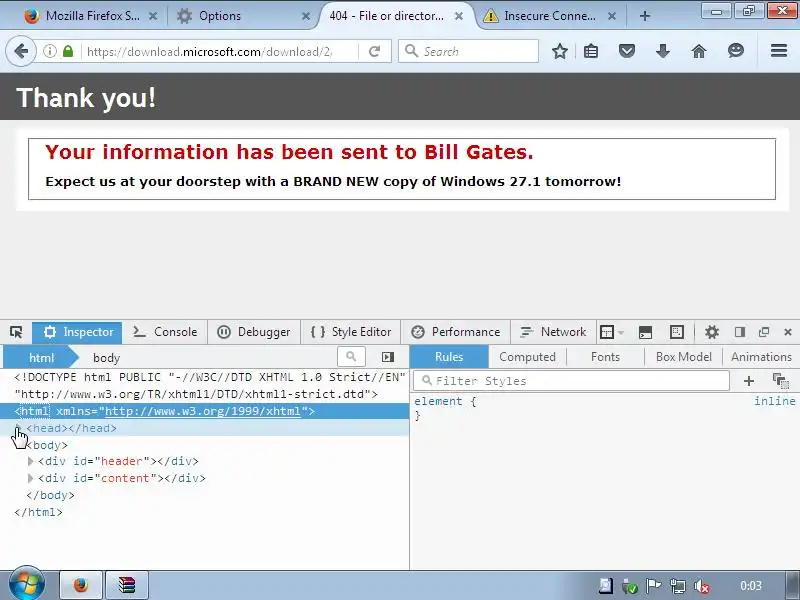This screenshot has width=800, height=600.
Task: Show bookmarks list icon
Action: coord(591,51)
